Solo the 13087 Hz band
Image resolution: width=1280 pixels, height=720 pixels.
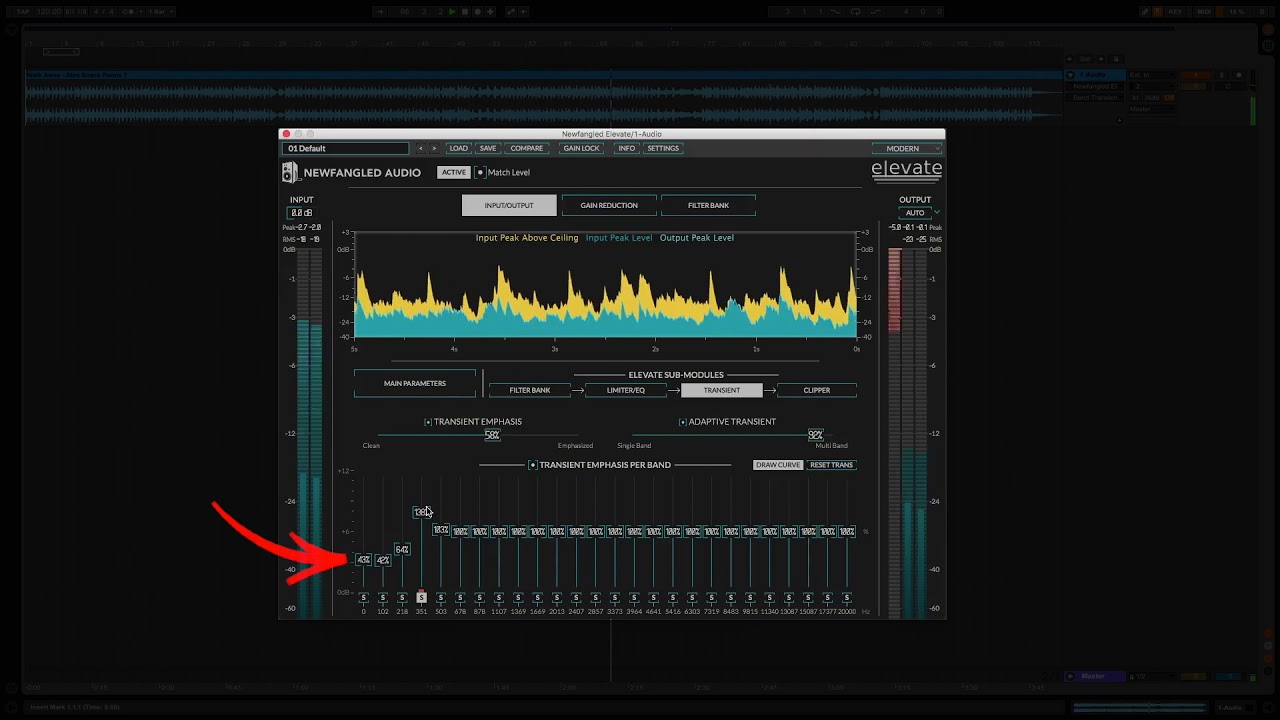pos(789,598)
